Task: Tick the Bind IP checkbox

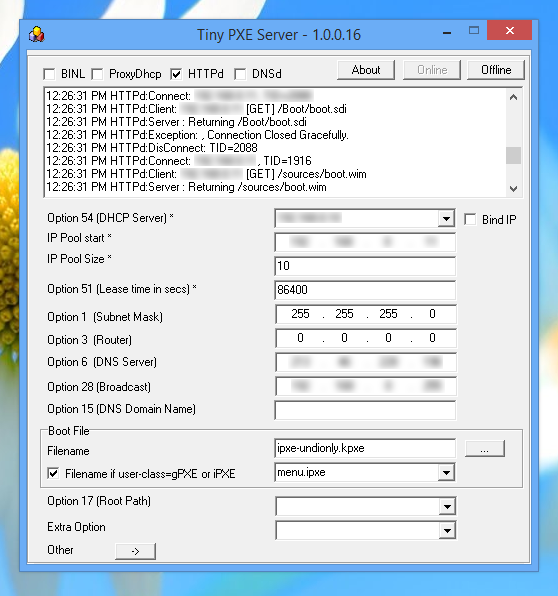Action: [x=470, y=220]
